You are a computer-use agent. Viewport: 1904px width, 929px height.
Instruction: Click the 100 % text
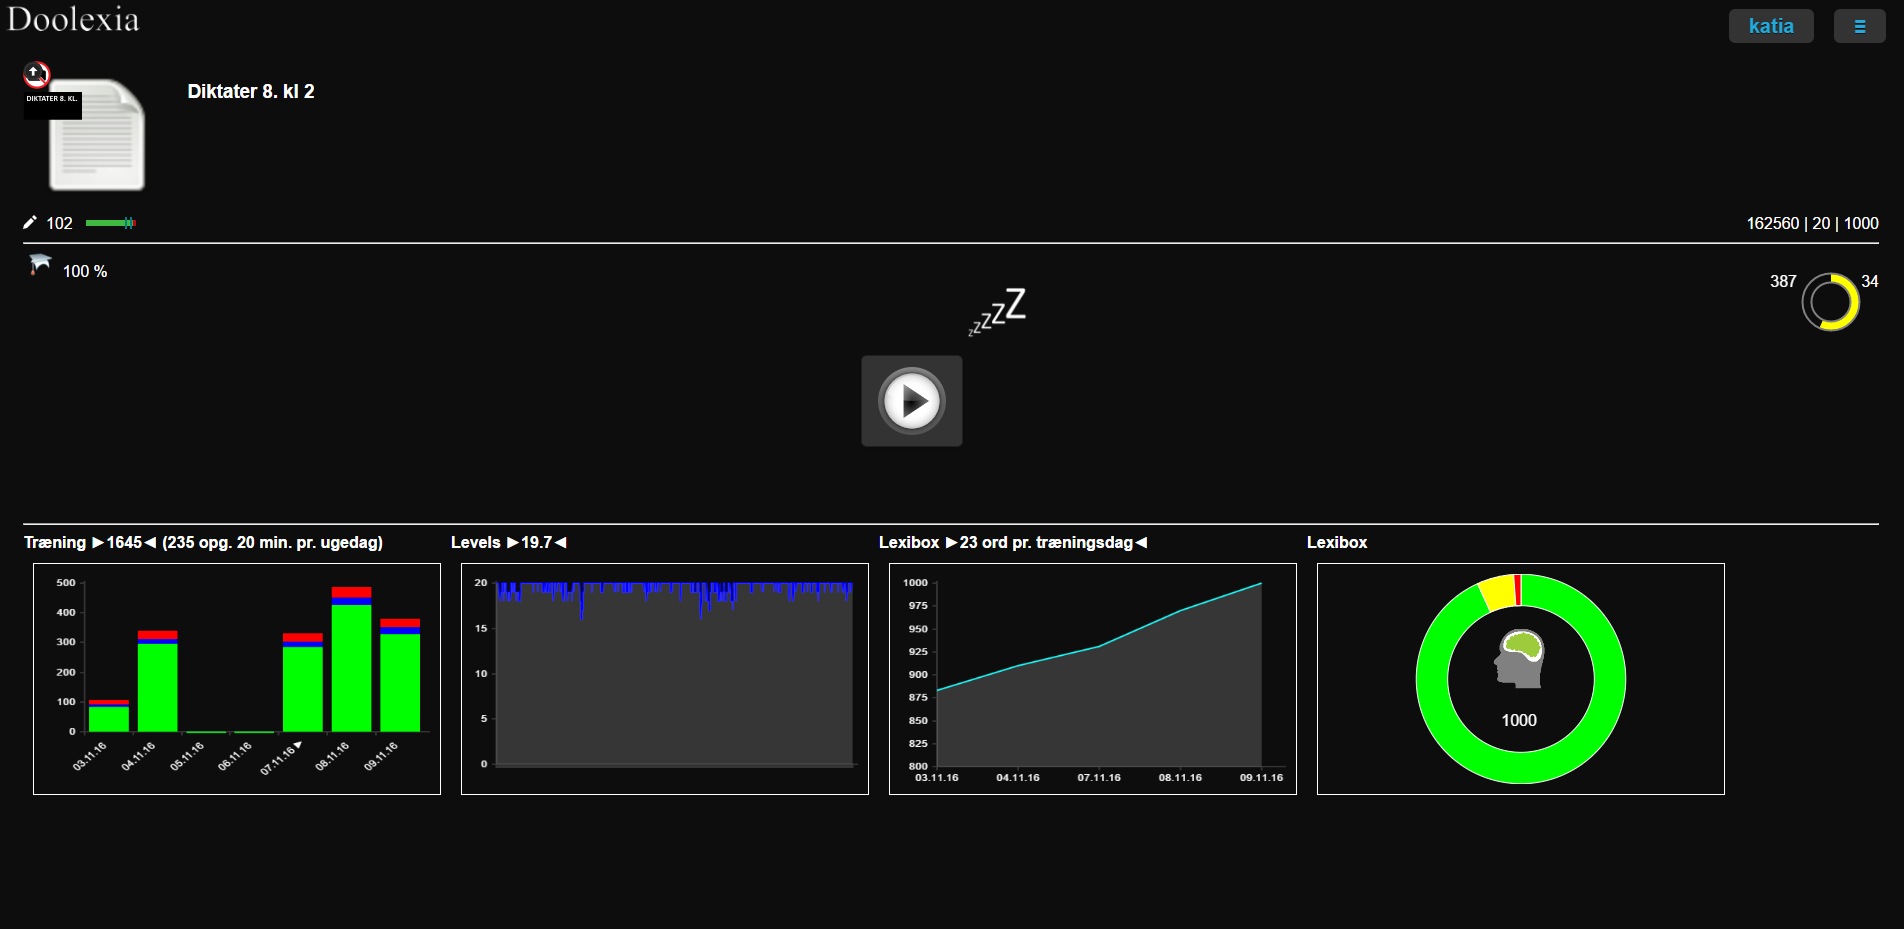[85, 271]
